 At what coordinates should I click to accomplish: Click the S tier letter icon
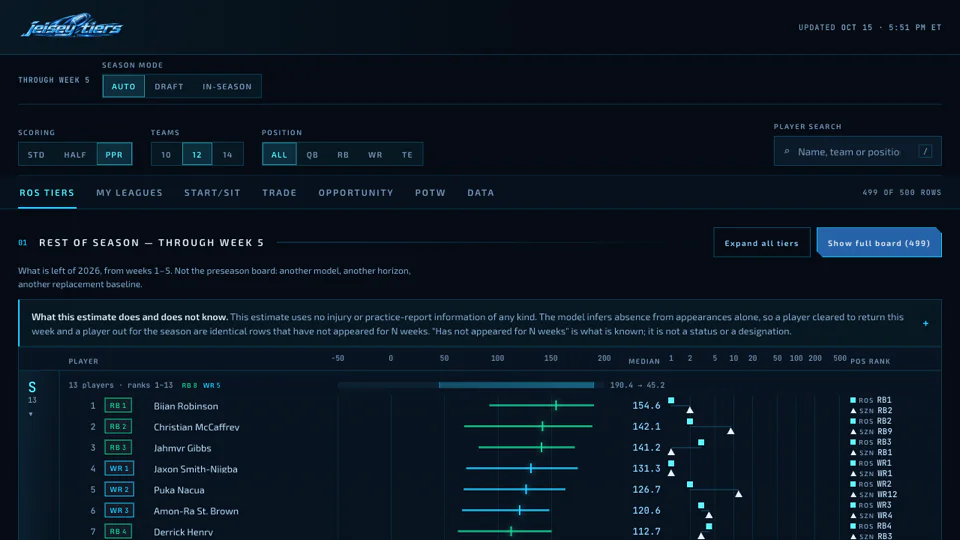32,387
